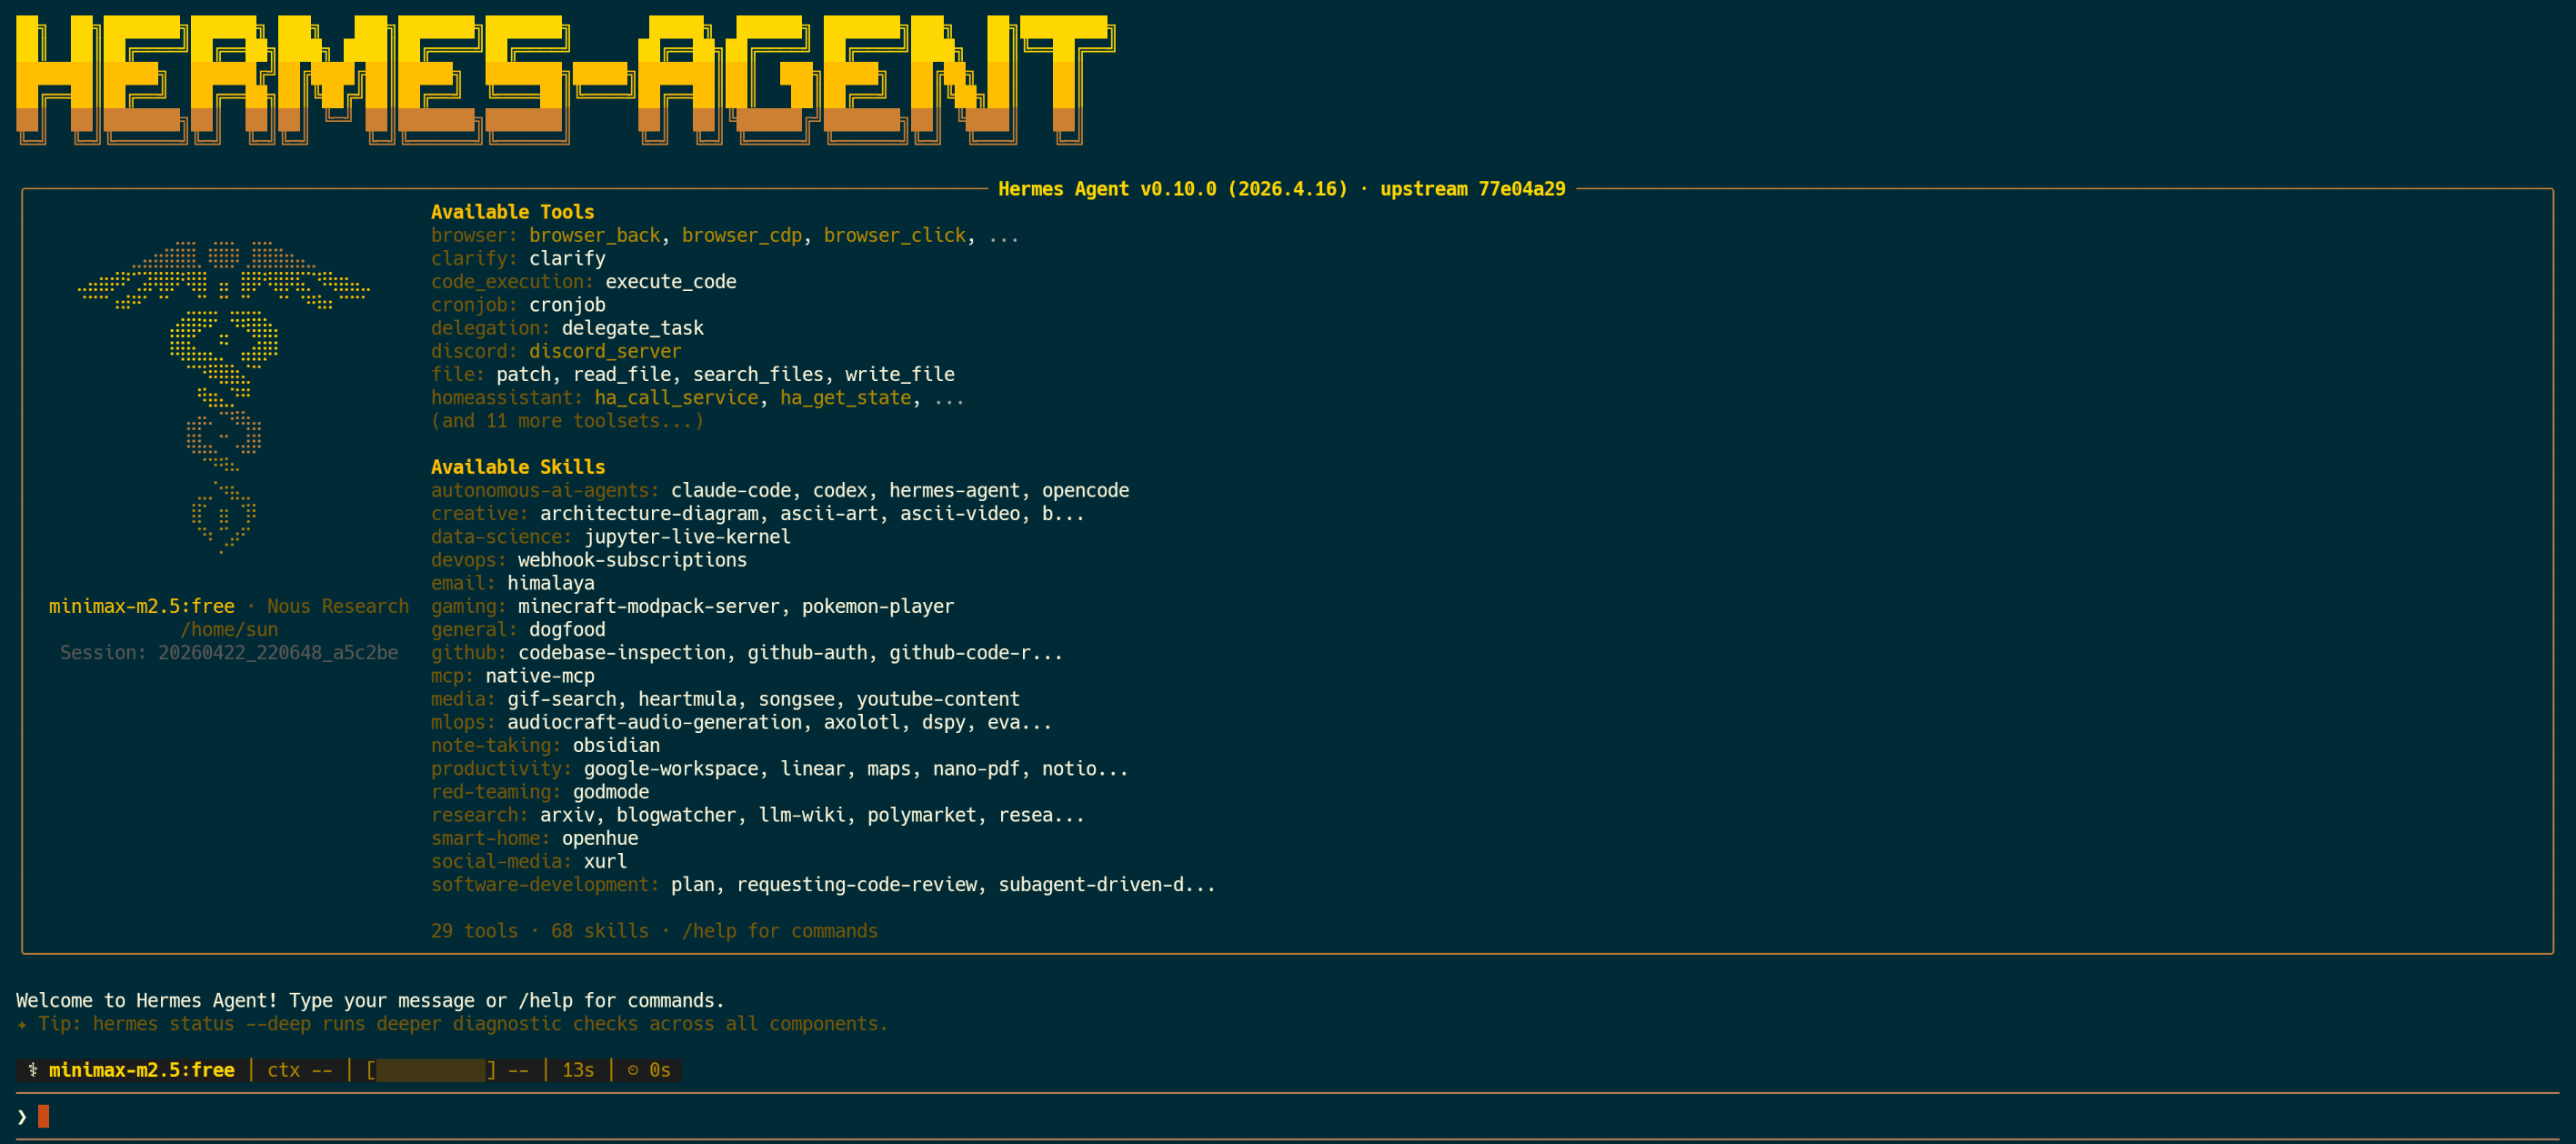Image resolution: width=2576 pixels, height=1144 pixels.
Task: Click the 'upstream 77e04a29' version label
Action: pyautogui.click(x=1472, y=189)
